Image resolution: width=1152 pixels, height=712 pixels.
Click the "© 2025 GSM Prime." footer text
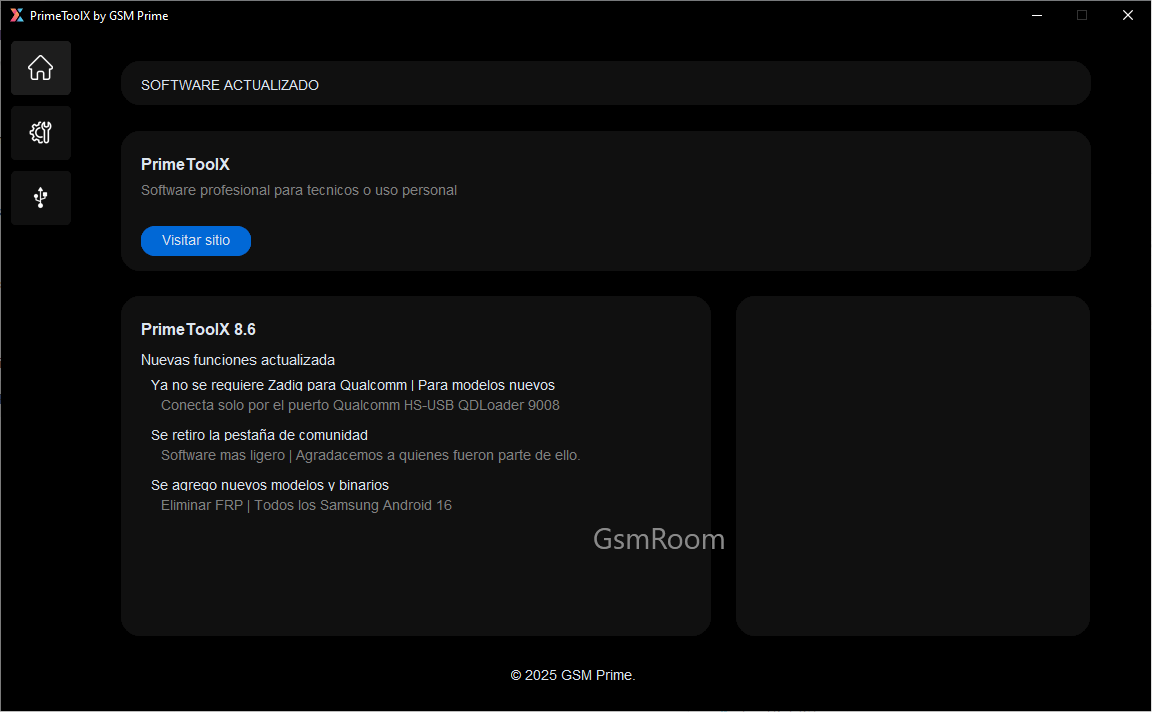(x=573, y=675)
